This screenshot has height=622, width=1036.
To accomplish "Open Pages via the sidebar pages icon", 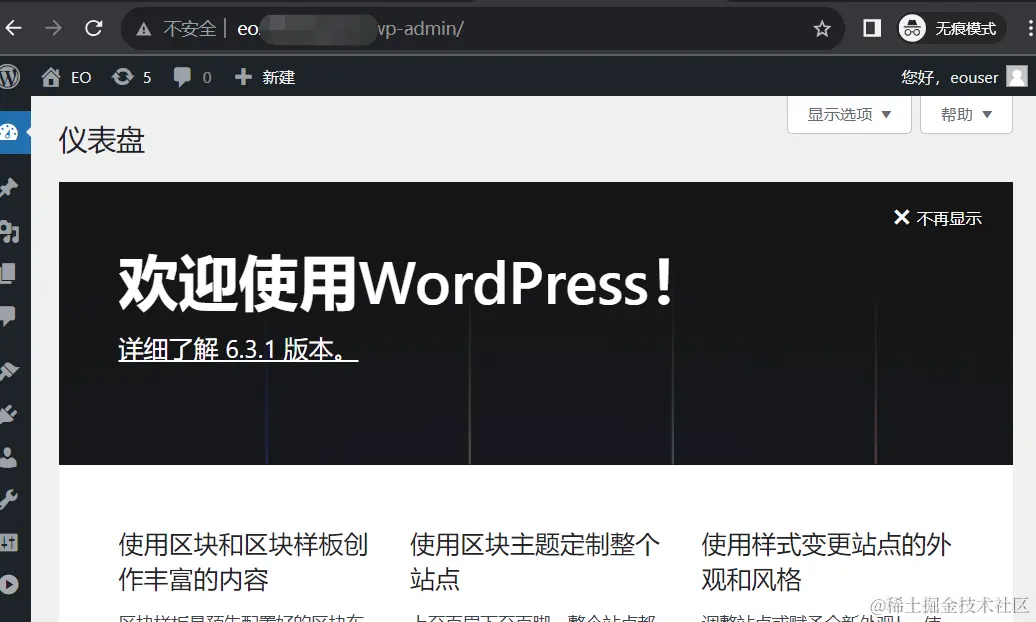I will 9,273.
